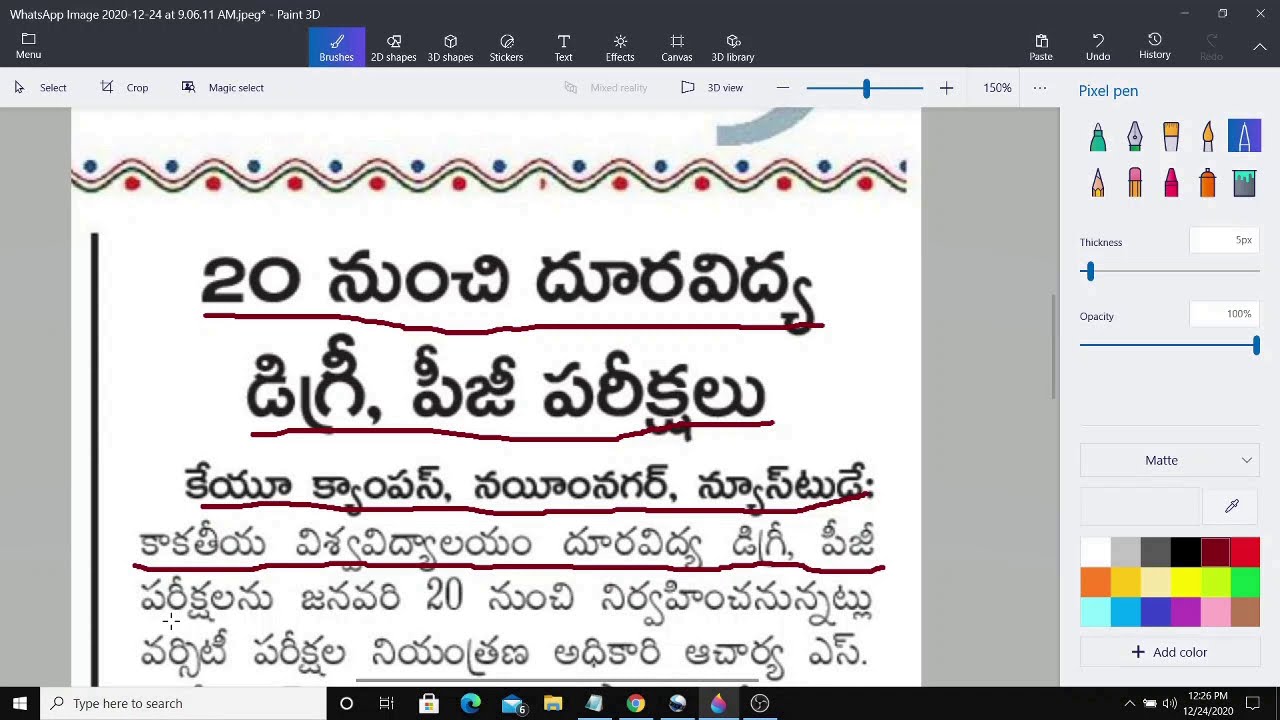Image resolution: width=1280 pixels, height=720 pixels.
Task: Choose the Crop tool
Action: tap(125, 88)
